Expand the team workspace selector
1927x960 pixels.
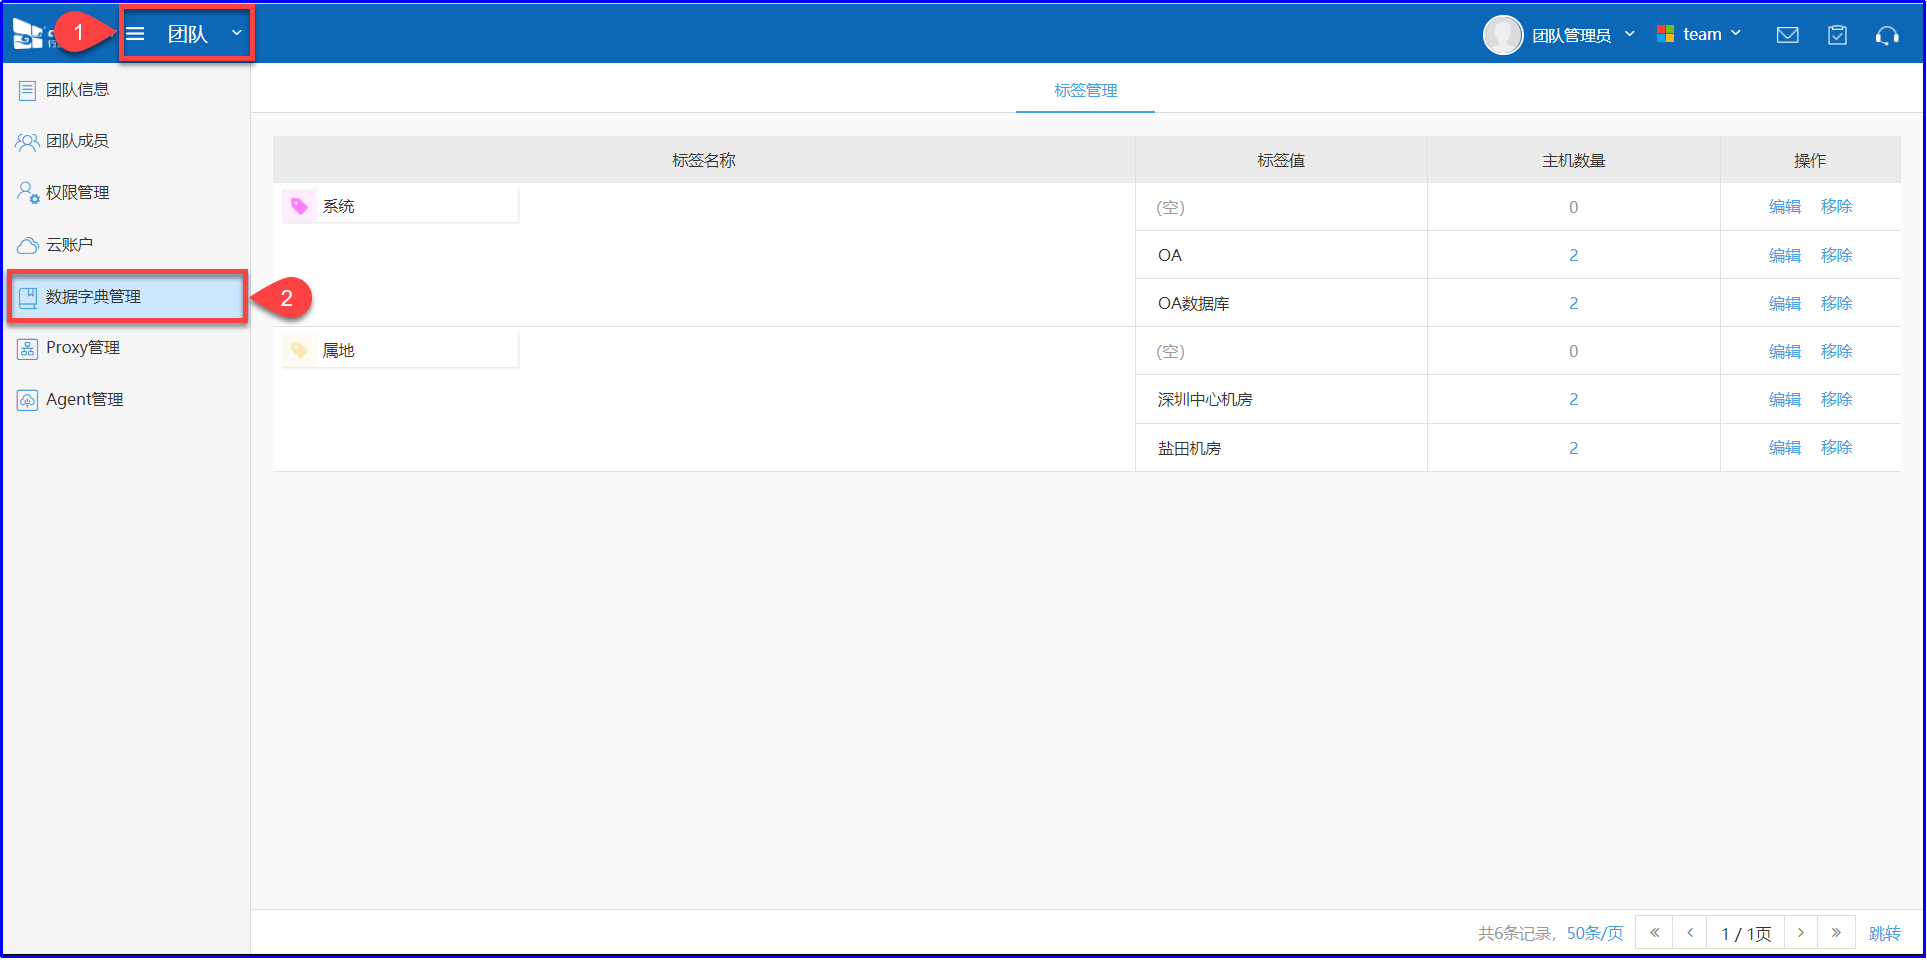point(1700,34)
